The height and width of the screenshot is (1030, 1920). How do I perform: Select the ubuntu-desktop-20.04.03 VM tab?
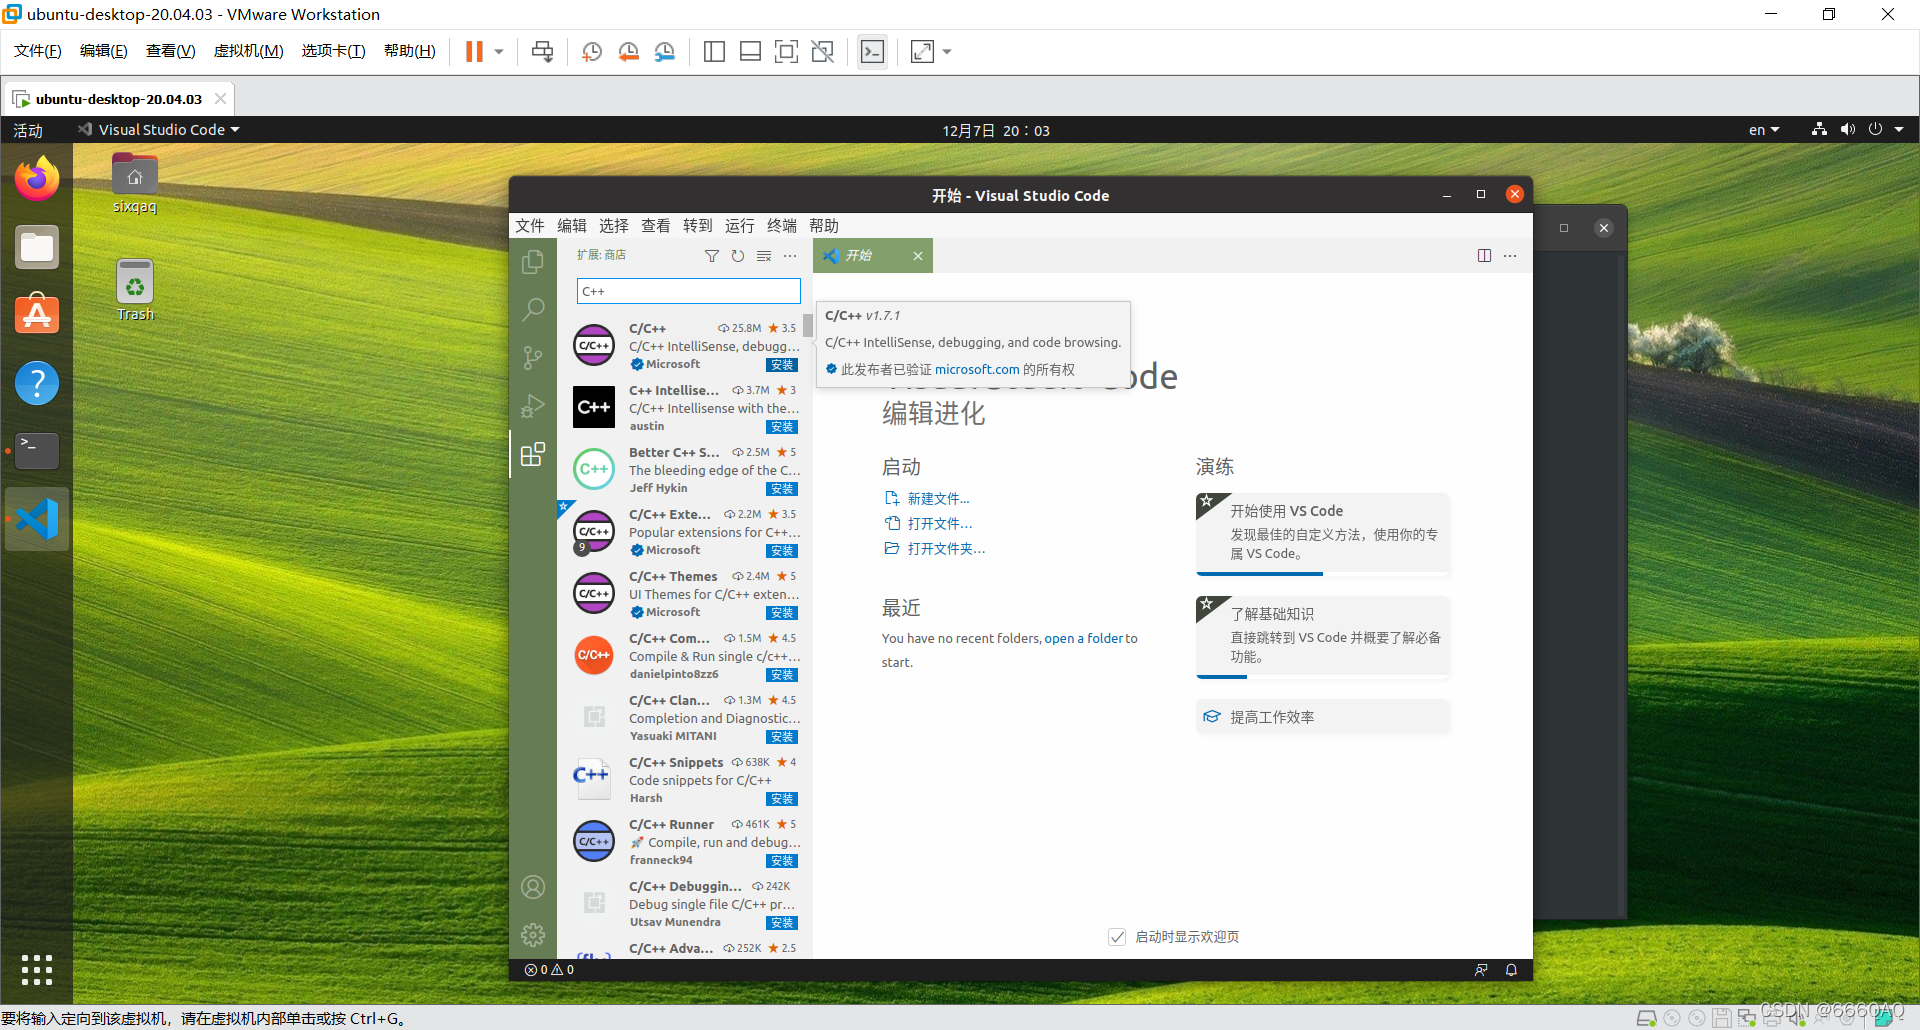click(119, 99)
